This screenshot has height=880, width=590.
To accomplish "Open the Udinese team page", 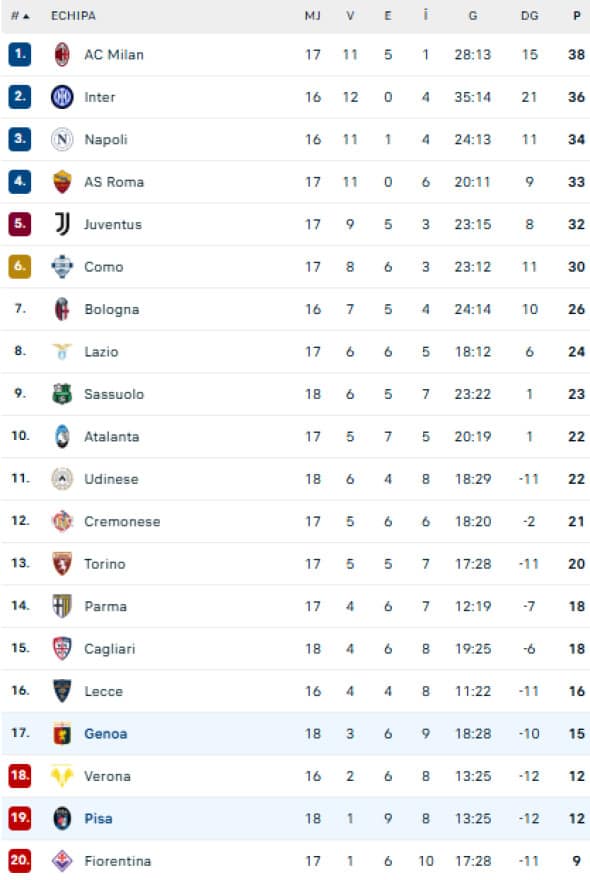I will click(x=111, y=479).
